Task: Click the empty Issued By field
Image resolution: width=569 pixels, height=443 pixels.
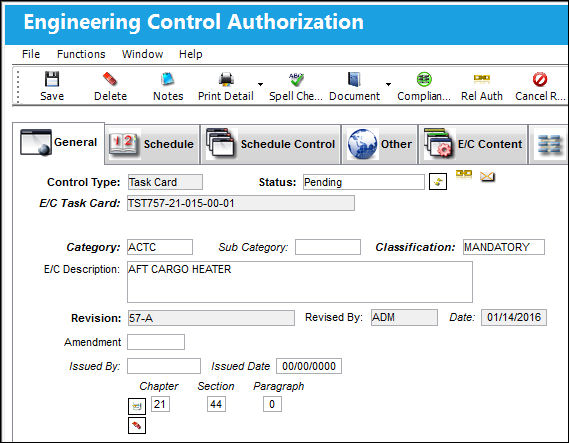Action: coord(164,366)
